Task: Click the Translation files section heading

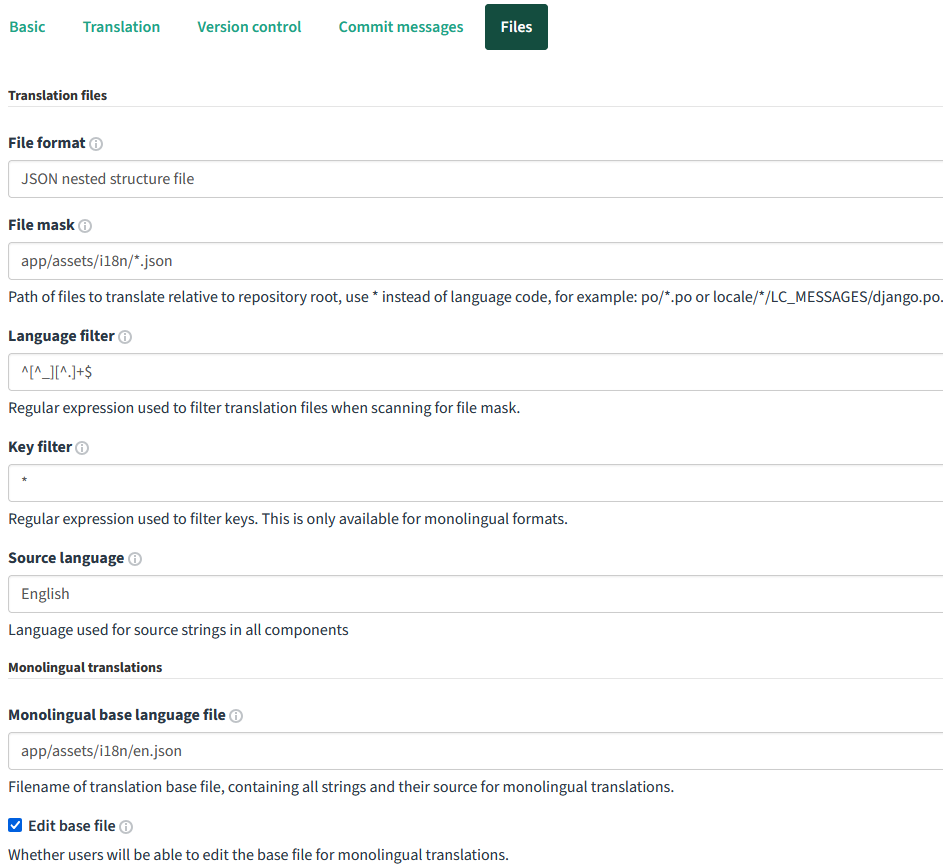Action: pyautogui.click(x=58, y=96)
